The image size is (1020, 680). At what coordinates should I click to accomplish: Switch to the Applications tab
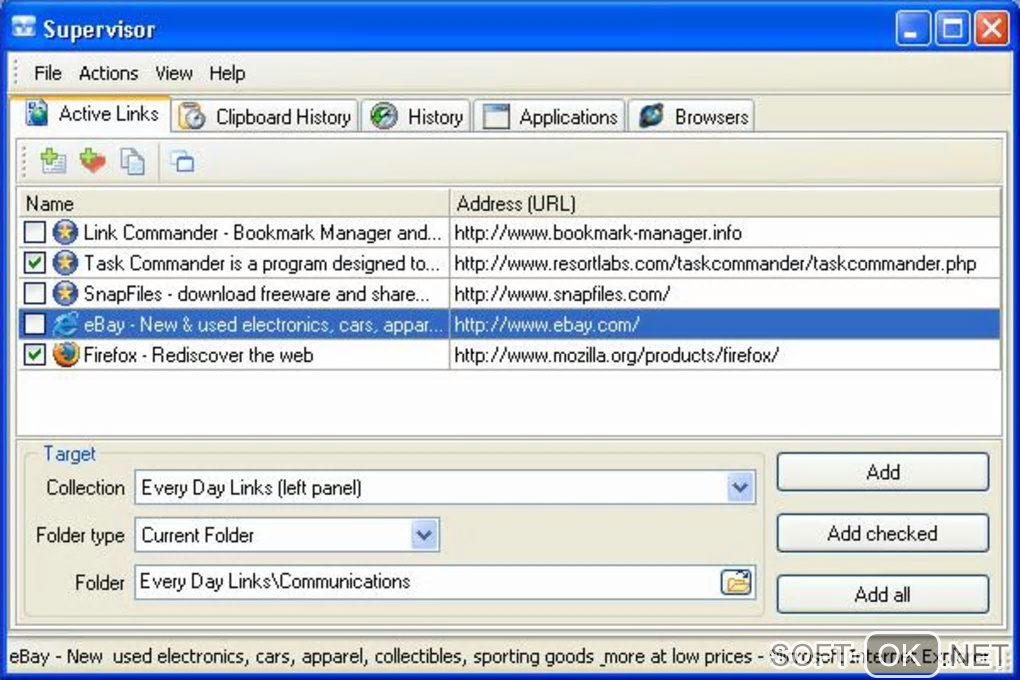coord(549,117)
